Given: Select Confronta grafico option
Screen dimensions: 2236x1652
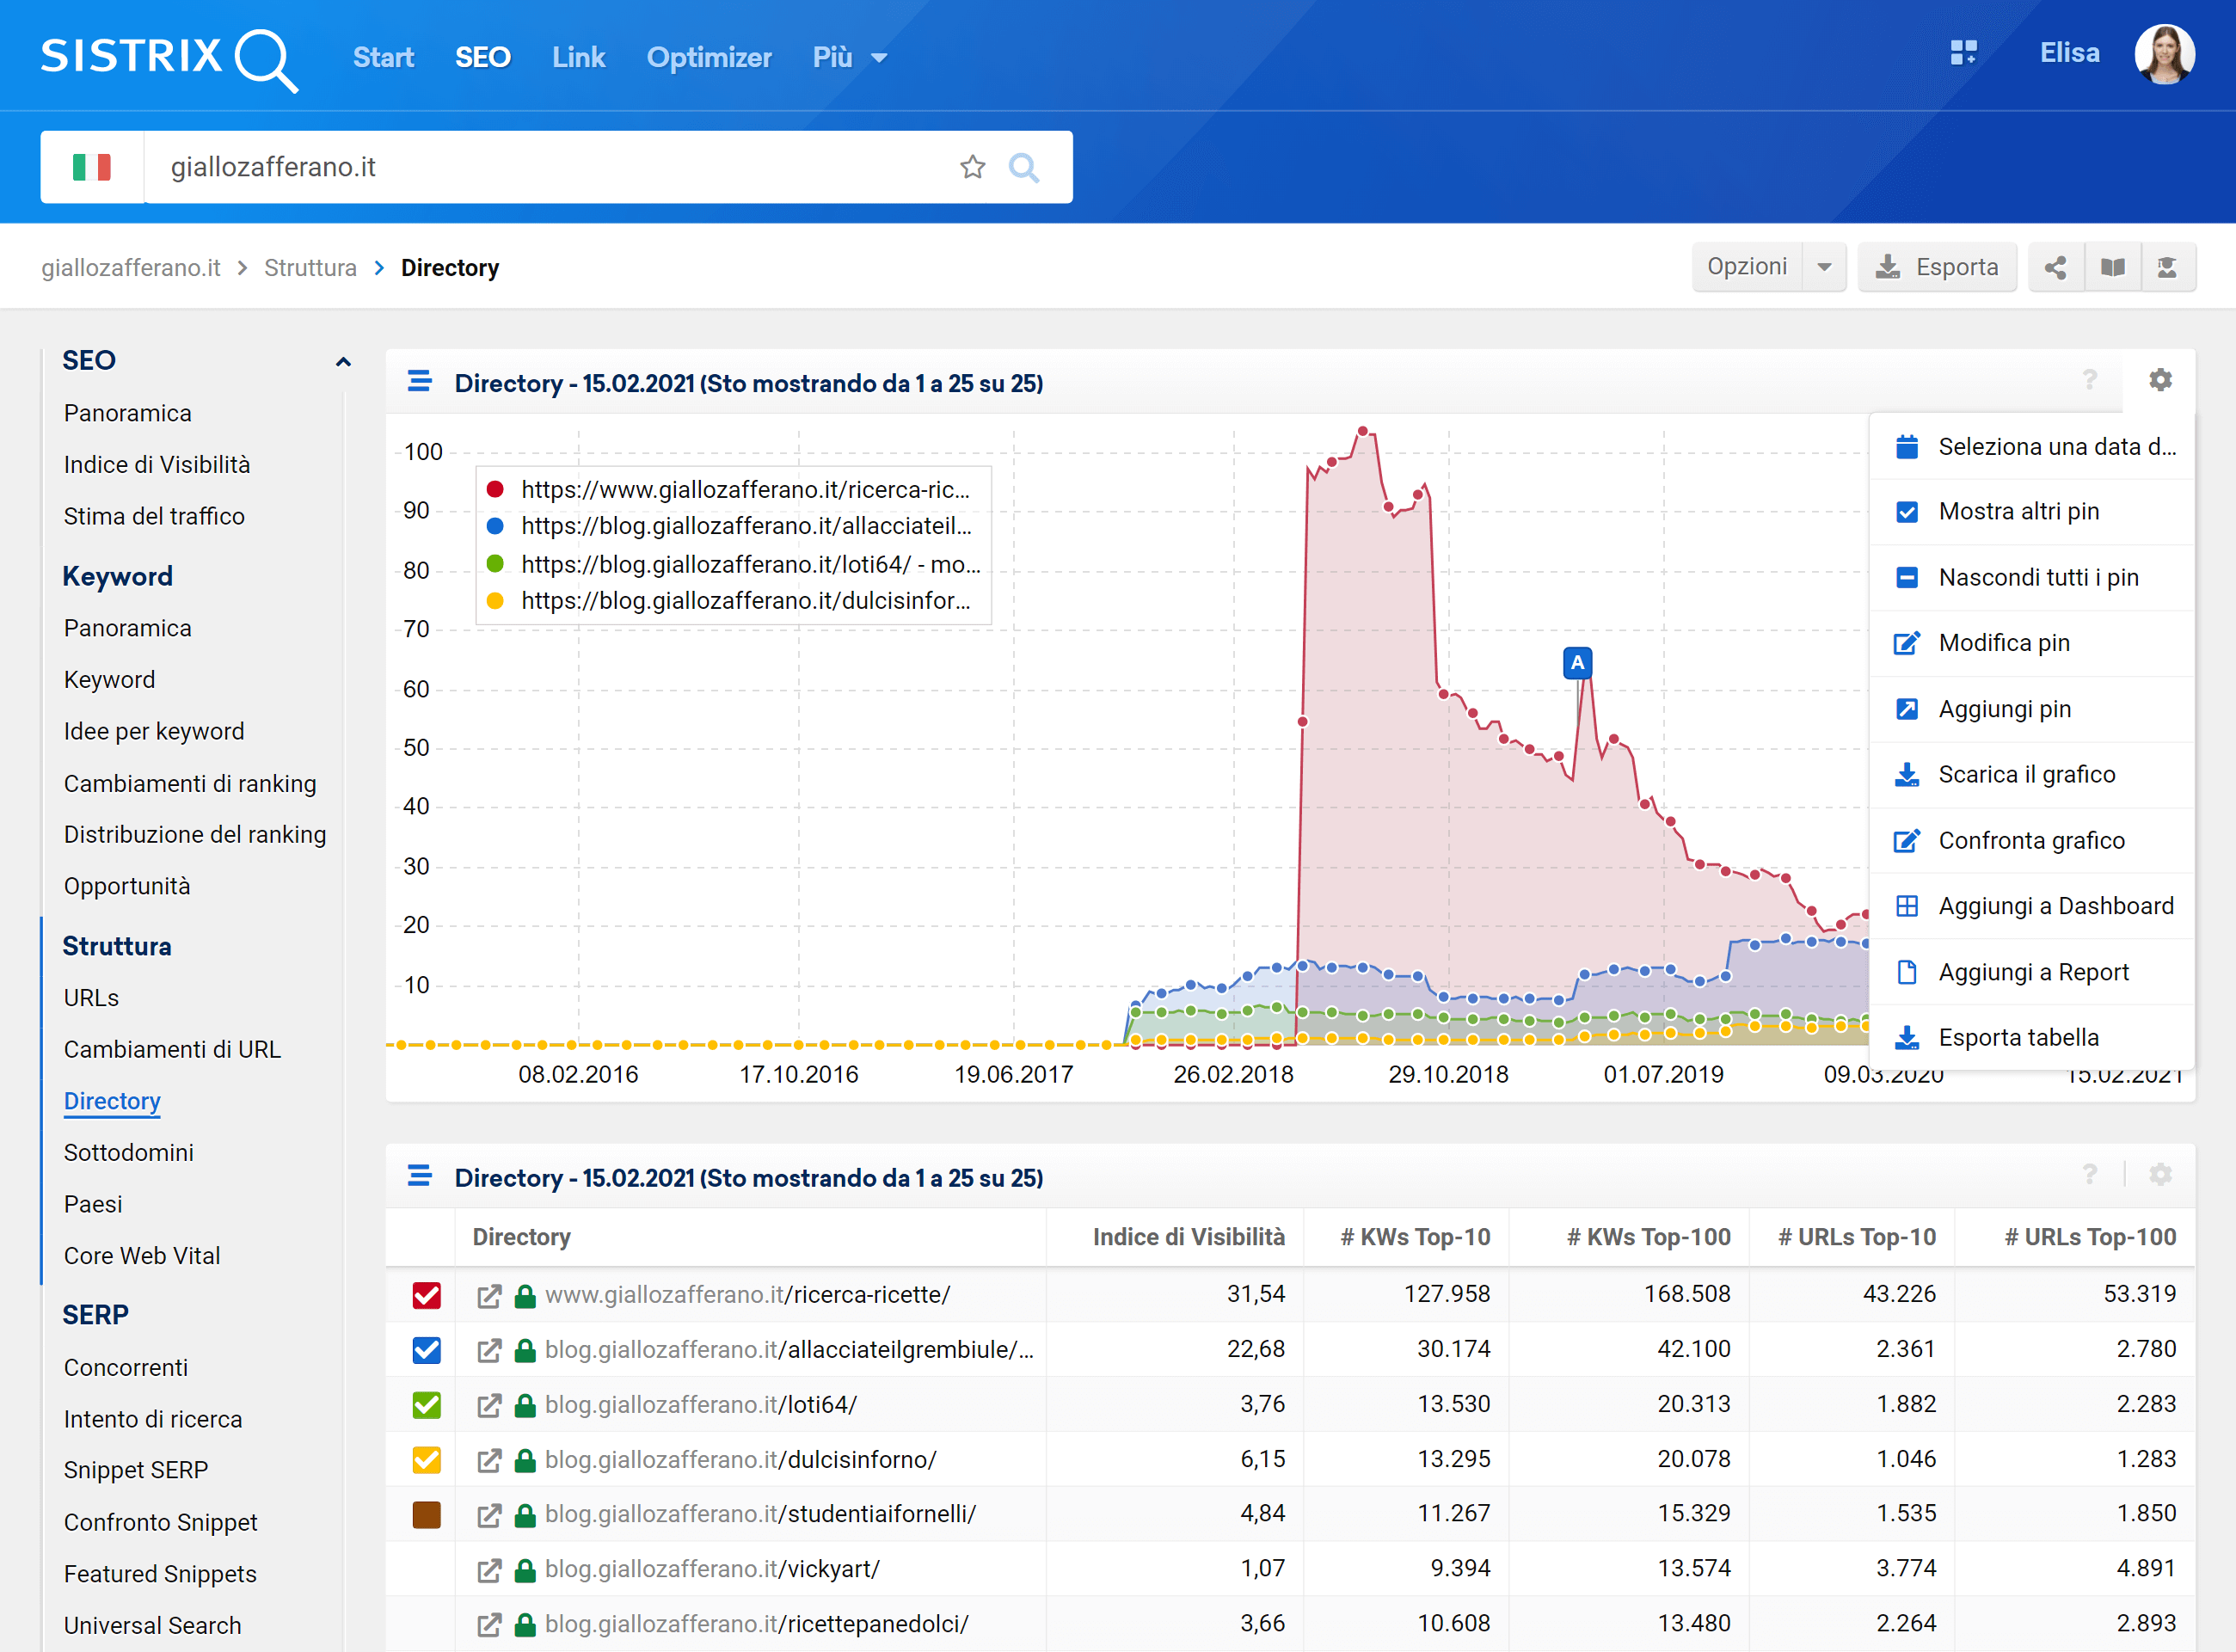Looking at the screenshot, I should pyautogui.click(x=2031, y=841).
